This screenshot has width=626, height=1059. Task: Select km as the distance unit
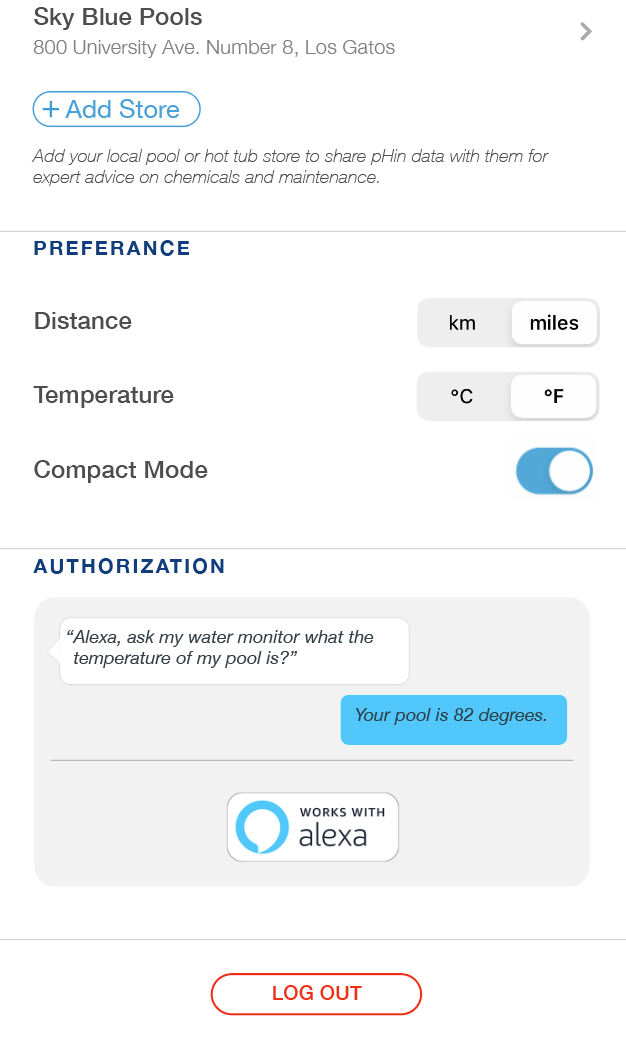click(462, 323)
